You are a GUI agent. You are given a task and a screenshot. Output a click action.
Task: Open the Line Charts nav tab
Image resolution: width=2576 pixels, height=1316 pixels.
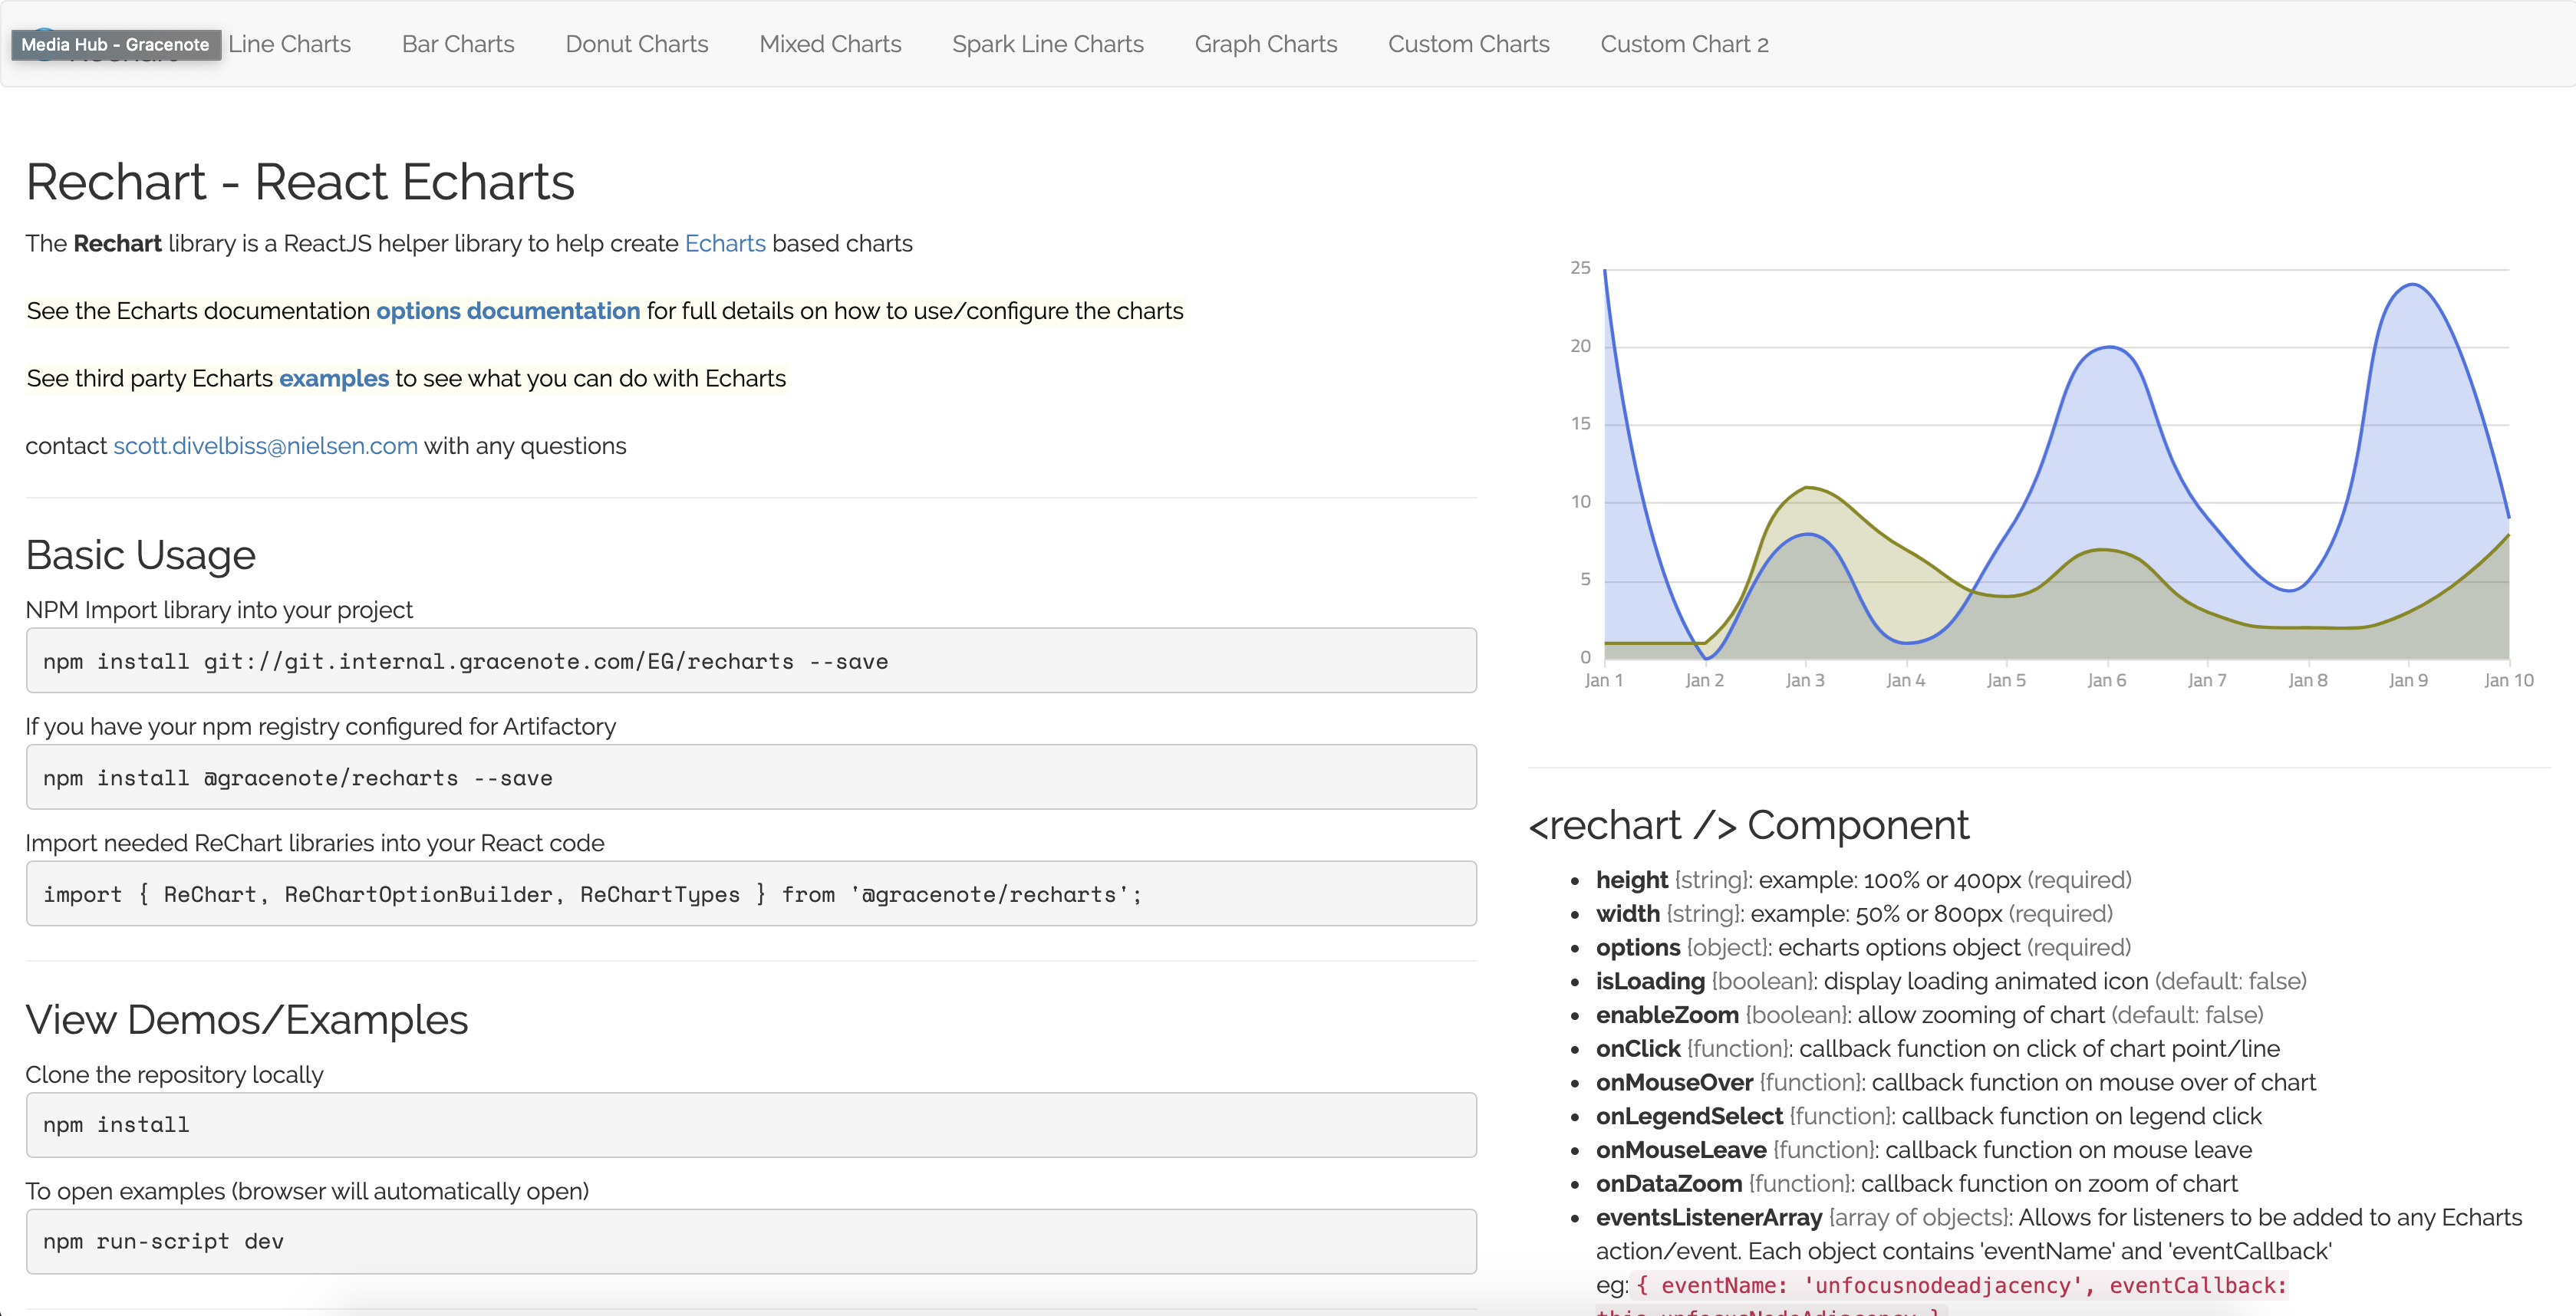point(289,44)
